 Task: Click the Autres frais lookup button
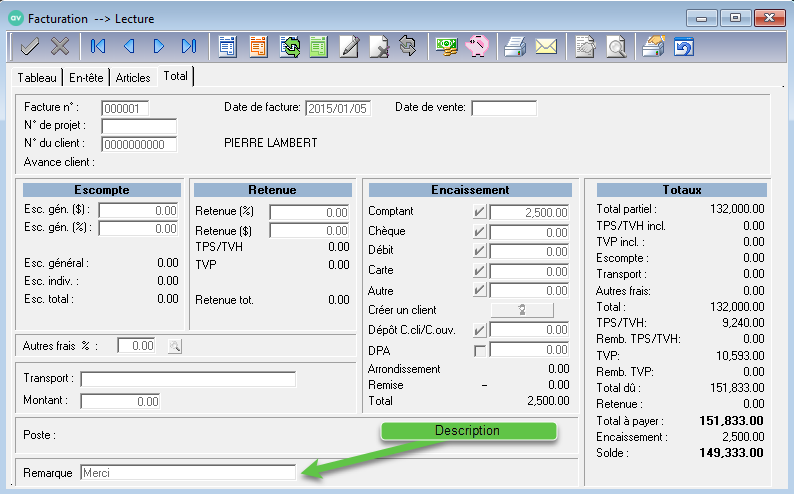[175, 346]
